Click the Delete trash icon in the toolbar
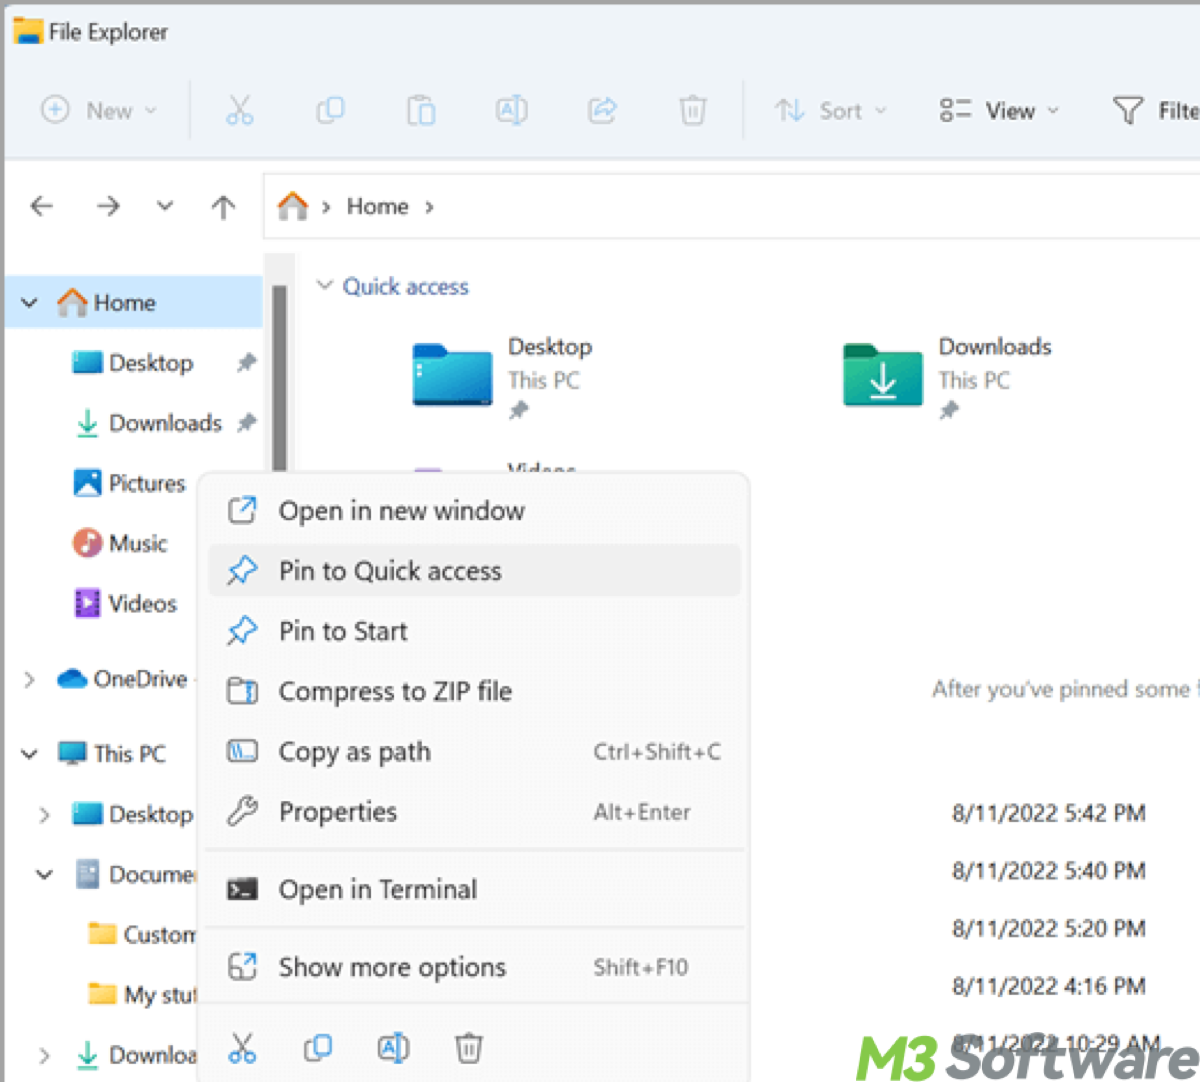Image resolution: width=1200 pixels, height=1082 pixels. pos(693,110)
